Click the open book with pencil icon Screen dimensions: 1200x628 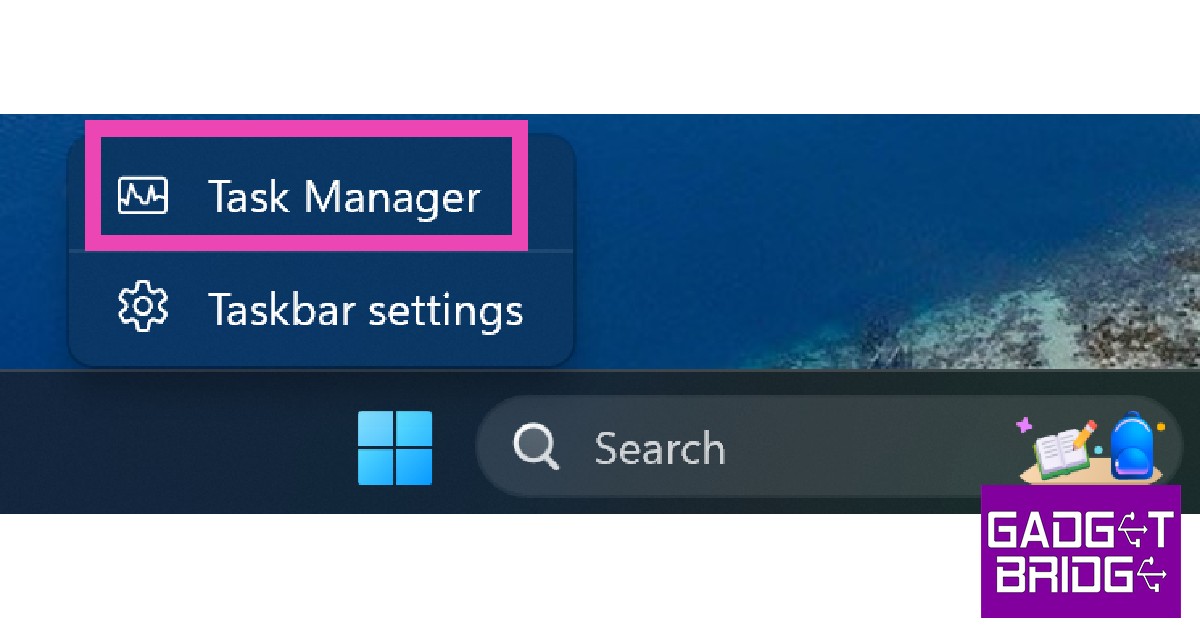(1063, 447)
